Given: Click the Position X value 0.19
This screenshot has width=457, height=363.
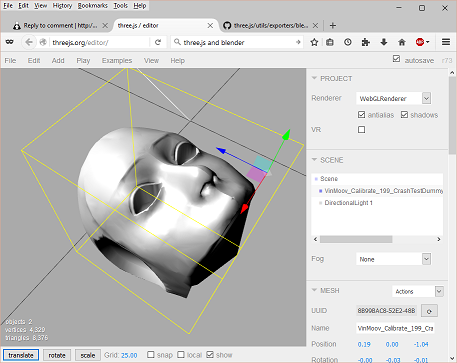Looking at the screenshot, I should click(x=364, y=344).
